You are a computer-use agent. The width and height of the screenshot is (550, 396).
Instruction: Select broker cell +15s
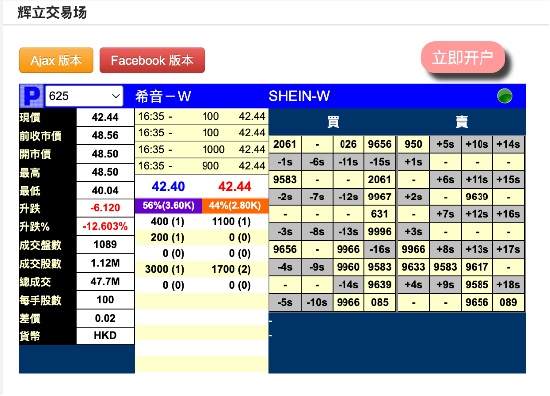coord(508,180)
